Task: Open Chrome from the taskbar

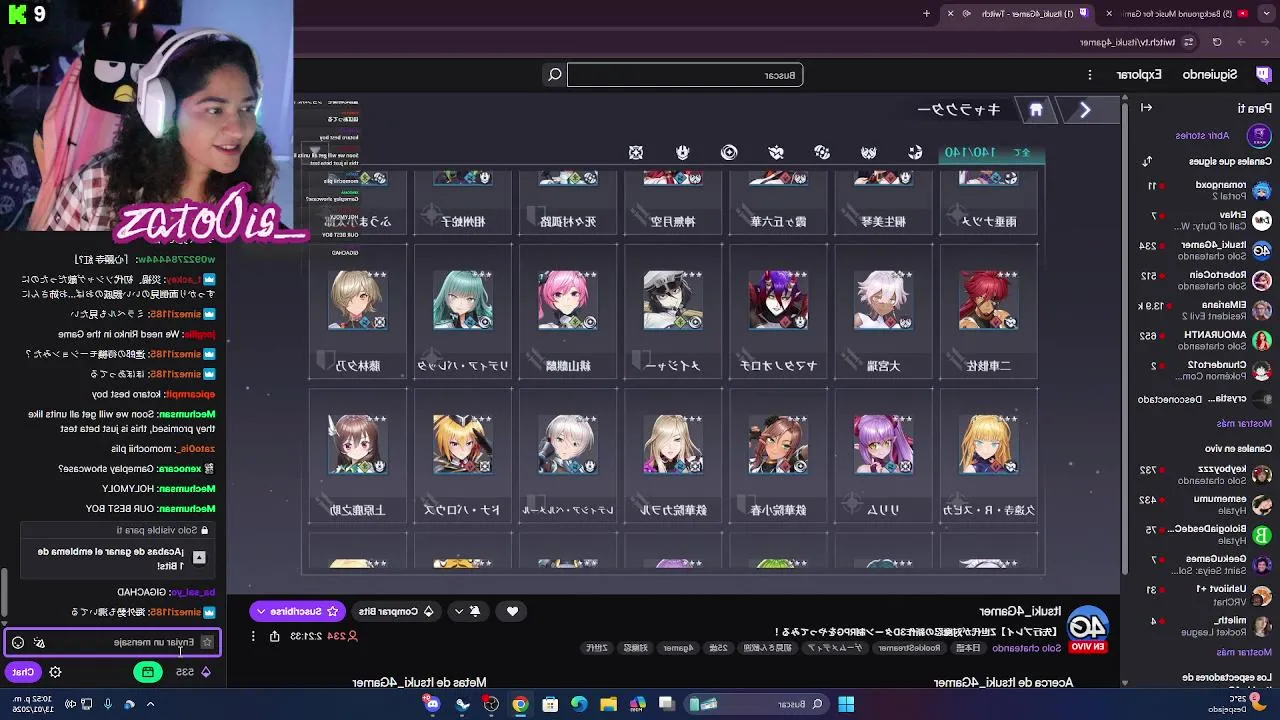Action: 520,704
